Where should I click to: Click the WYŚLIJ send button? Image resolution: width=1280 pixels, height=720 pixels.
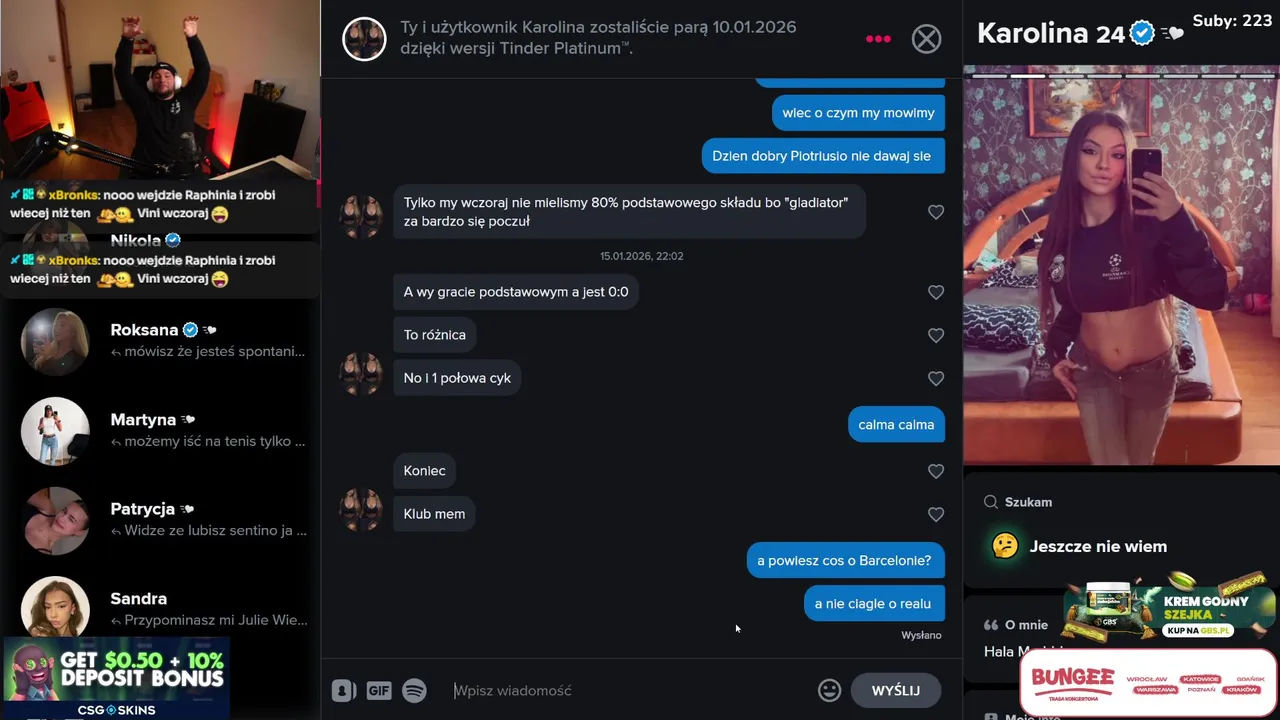point(896,690)
